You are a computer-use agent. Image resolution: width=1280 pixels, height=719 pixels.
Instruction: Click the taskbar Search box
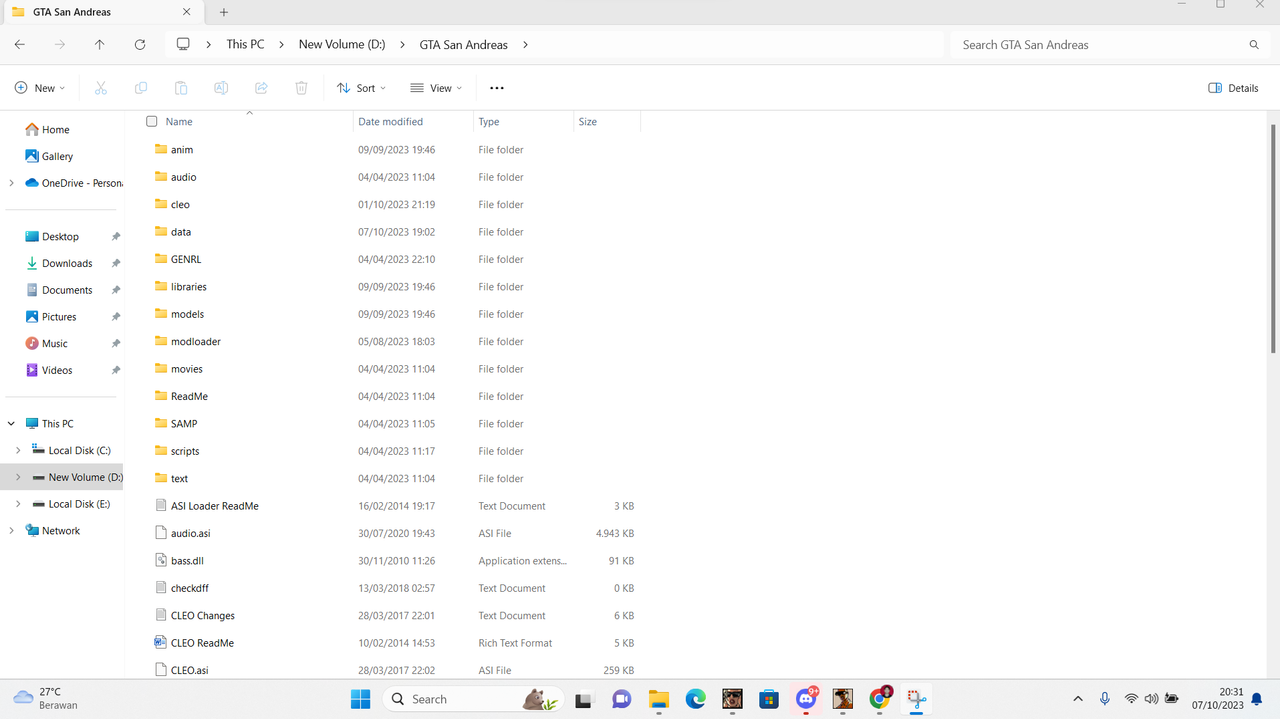472,699
